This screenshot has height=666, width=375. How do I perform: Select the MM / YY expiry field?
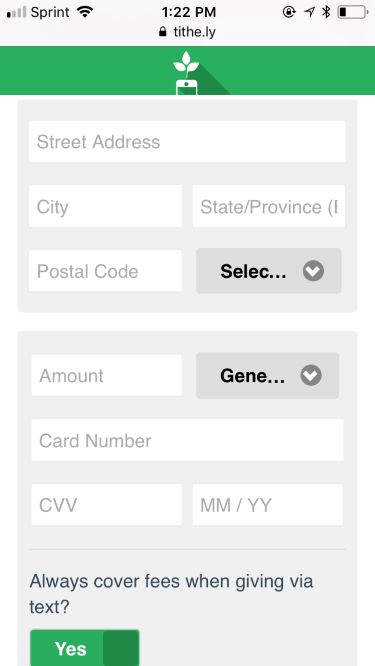(x=267, y=505)
